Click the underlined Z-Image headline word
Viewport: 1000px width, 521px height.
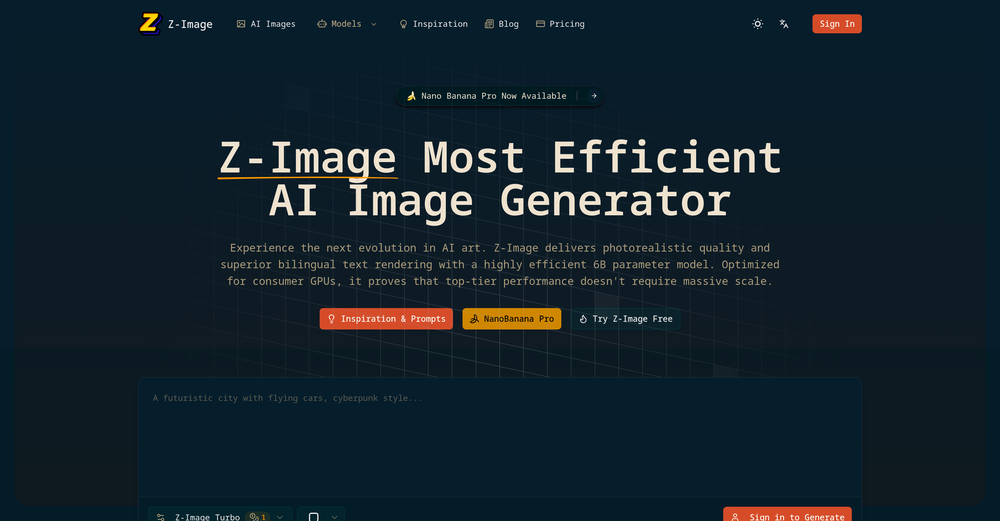point(307,158)
